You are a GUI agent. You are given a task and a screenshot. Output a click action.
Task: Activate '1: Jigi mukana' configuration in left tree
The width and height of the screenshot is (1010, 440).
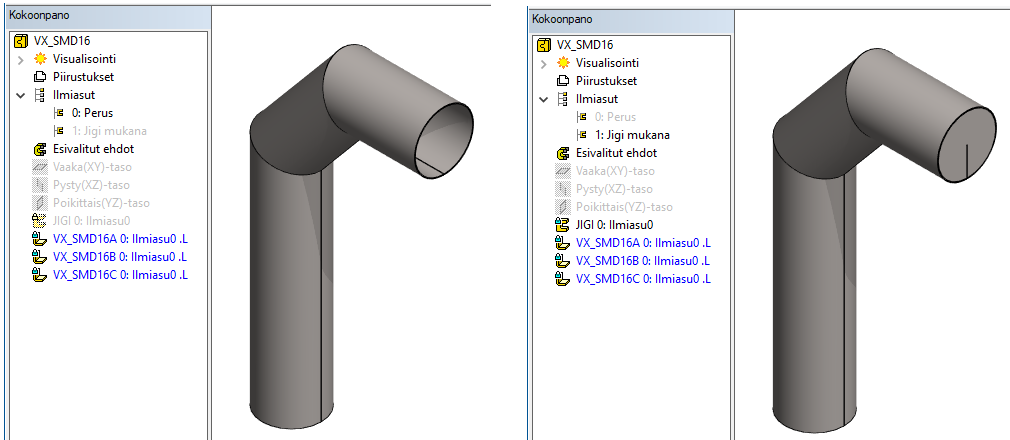[108, 131]
